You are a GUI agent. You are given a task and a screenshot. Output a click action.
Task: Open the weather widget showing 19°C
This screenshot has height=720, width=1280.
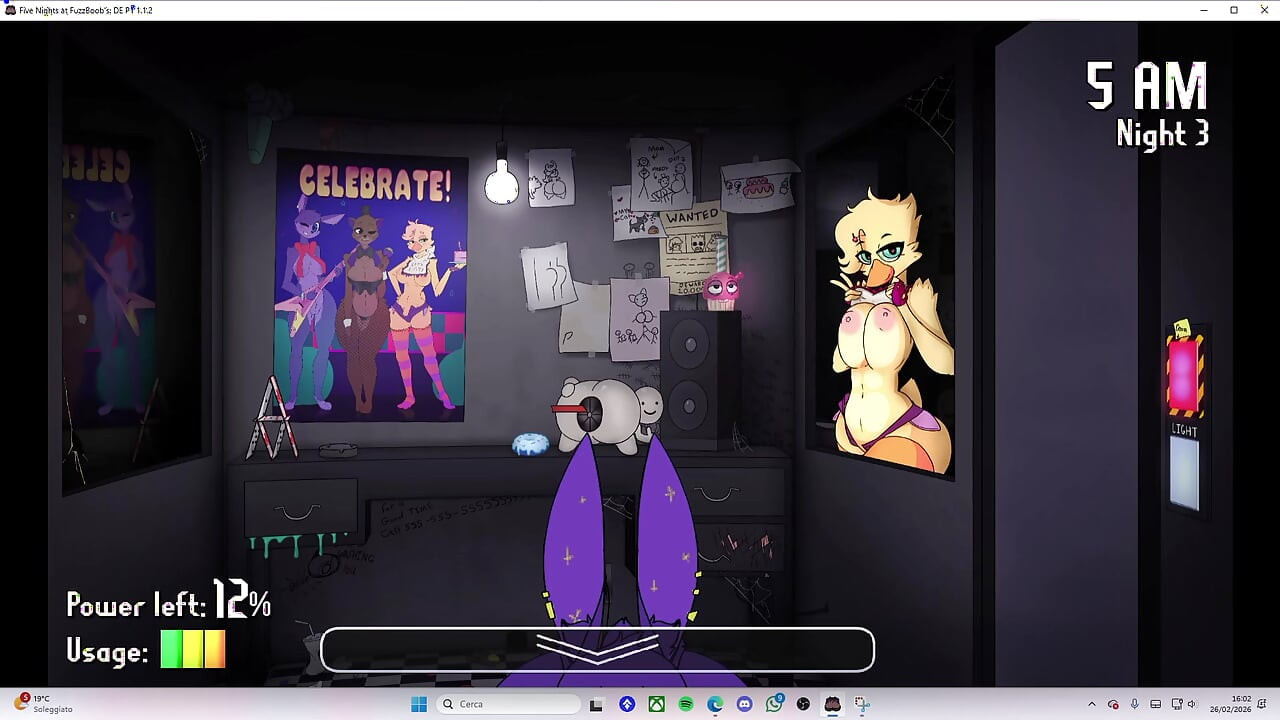pyautogui.click(x=42, y=704)
